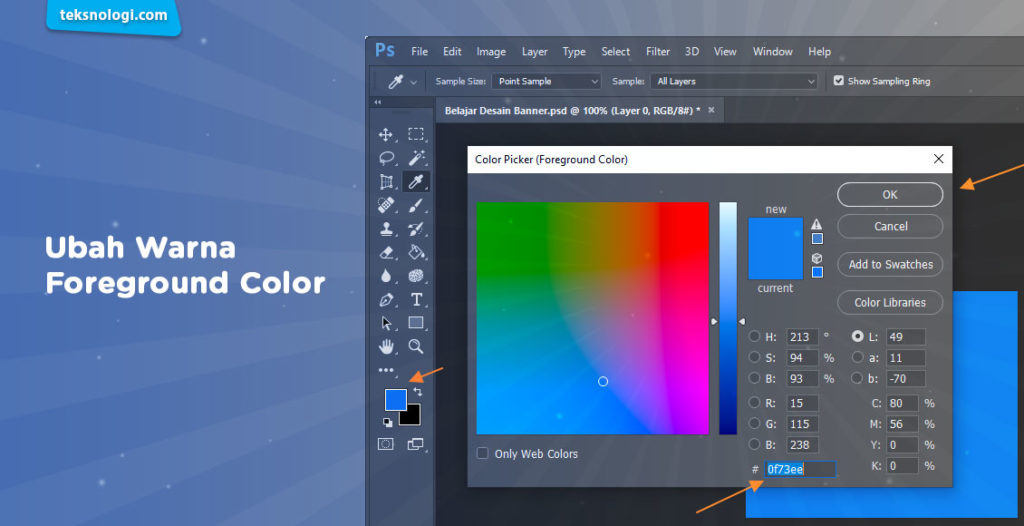Viewport: 1024px width, 526px height.
Task: Open the Filter menu
Action: [658, 52]
